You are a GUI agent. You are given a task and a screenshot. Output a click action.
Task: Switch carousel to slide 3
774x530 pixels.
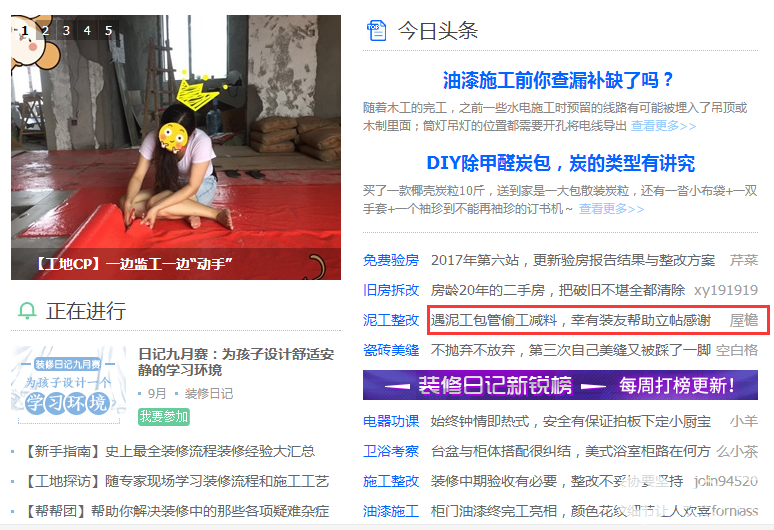click(66, 31)
